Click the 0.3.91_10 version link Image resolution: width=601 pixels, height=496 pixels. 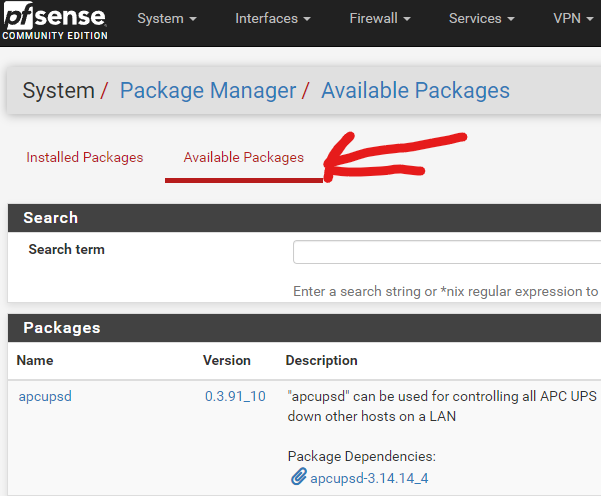[x=235, y=396]
